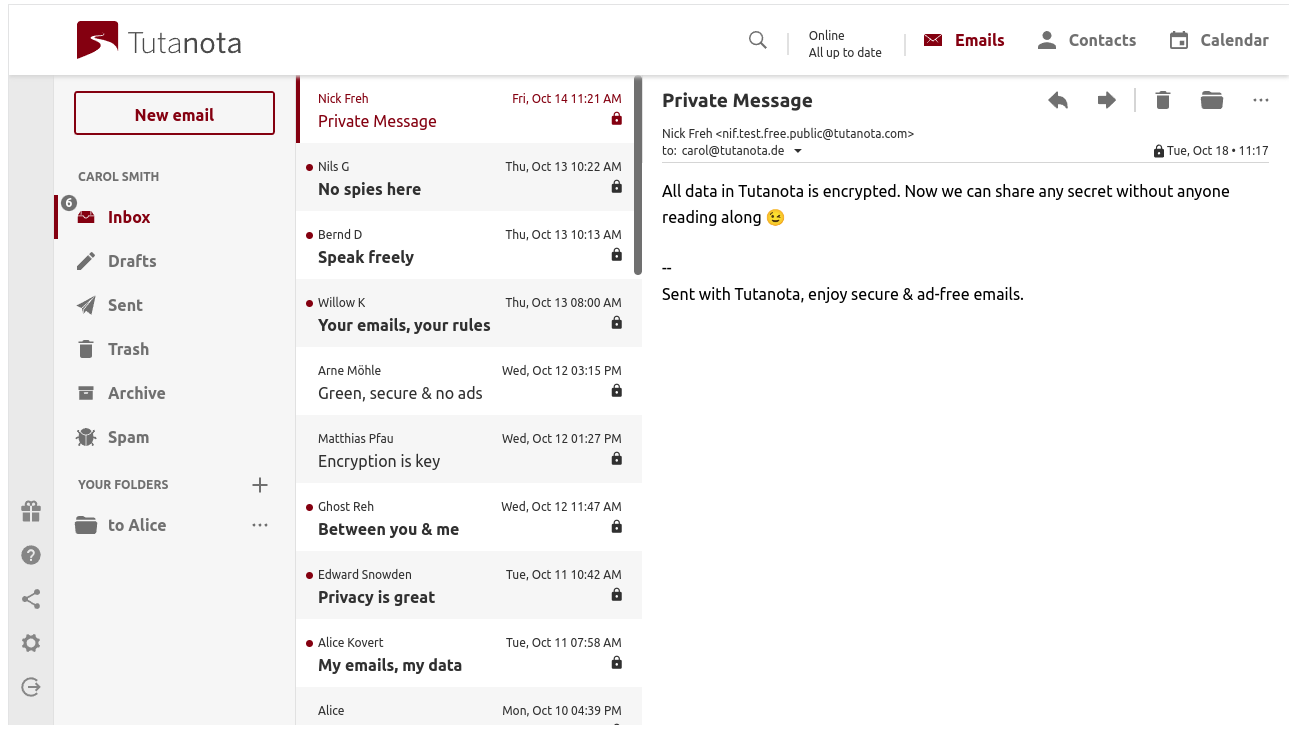
Task: Open the help question mark icon
Action: pyautogui.click(x=31, y=555)
